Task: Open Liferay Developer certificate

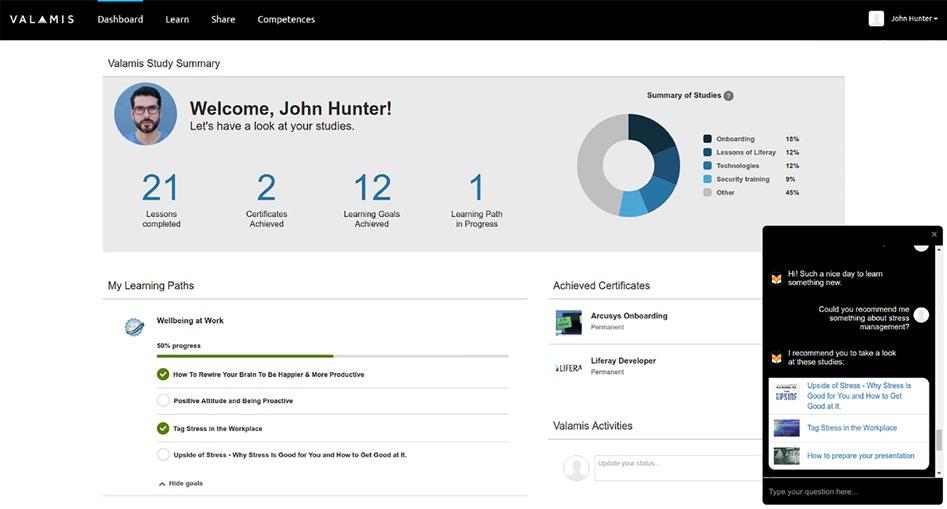Action: (x=623, y=360)
